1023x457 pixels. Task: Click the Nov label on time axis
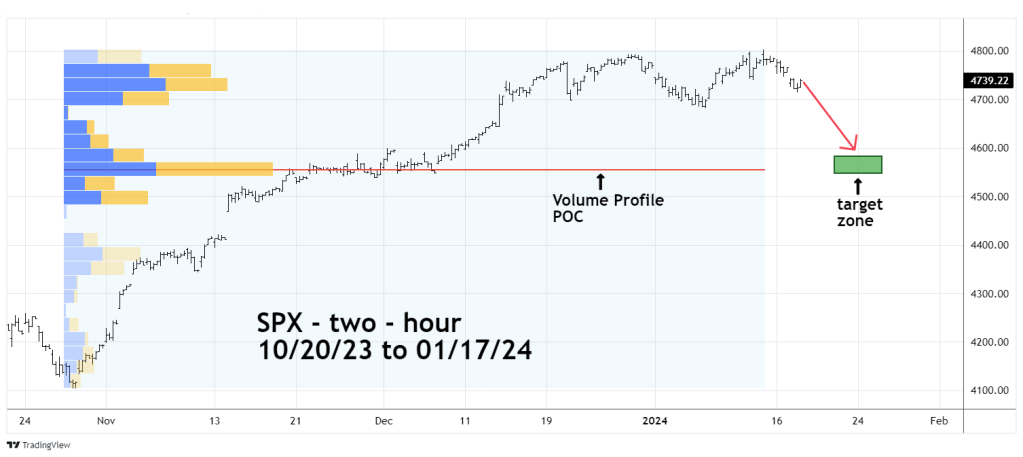pyautogui.click(x=108, y=422)
